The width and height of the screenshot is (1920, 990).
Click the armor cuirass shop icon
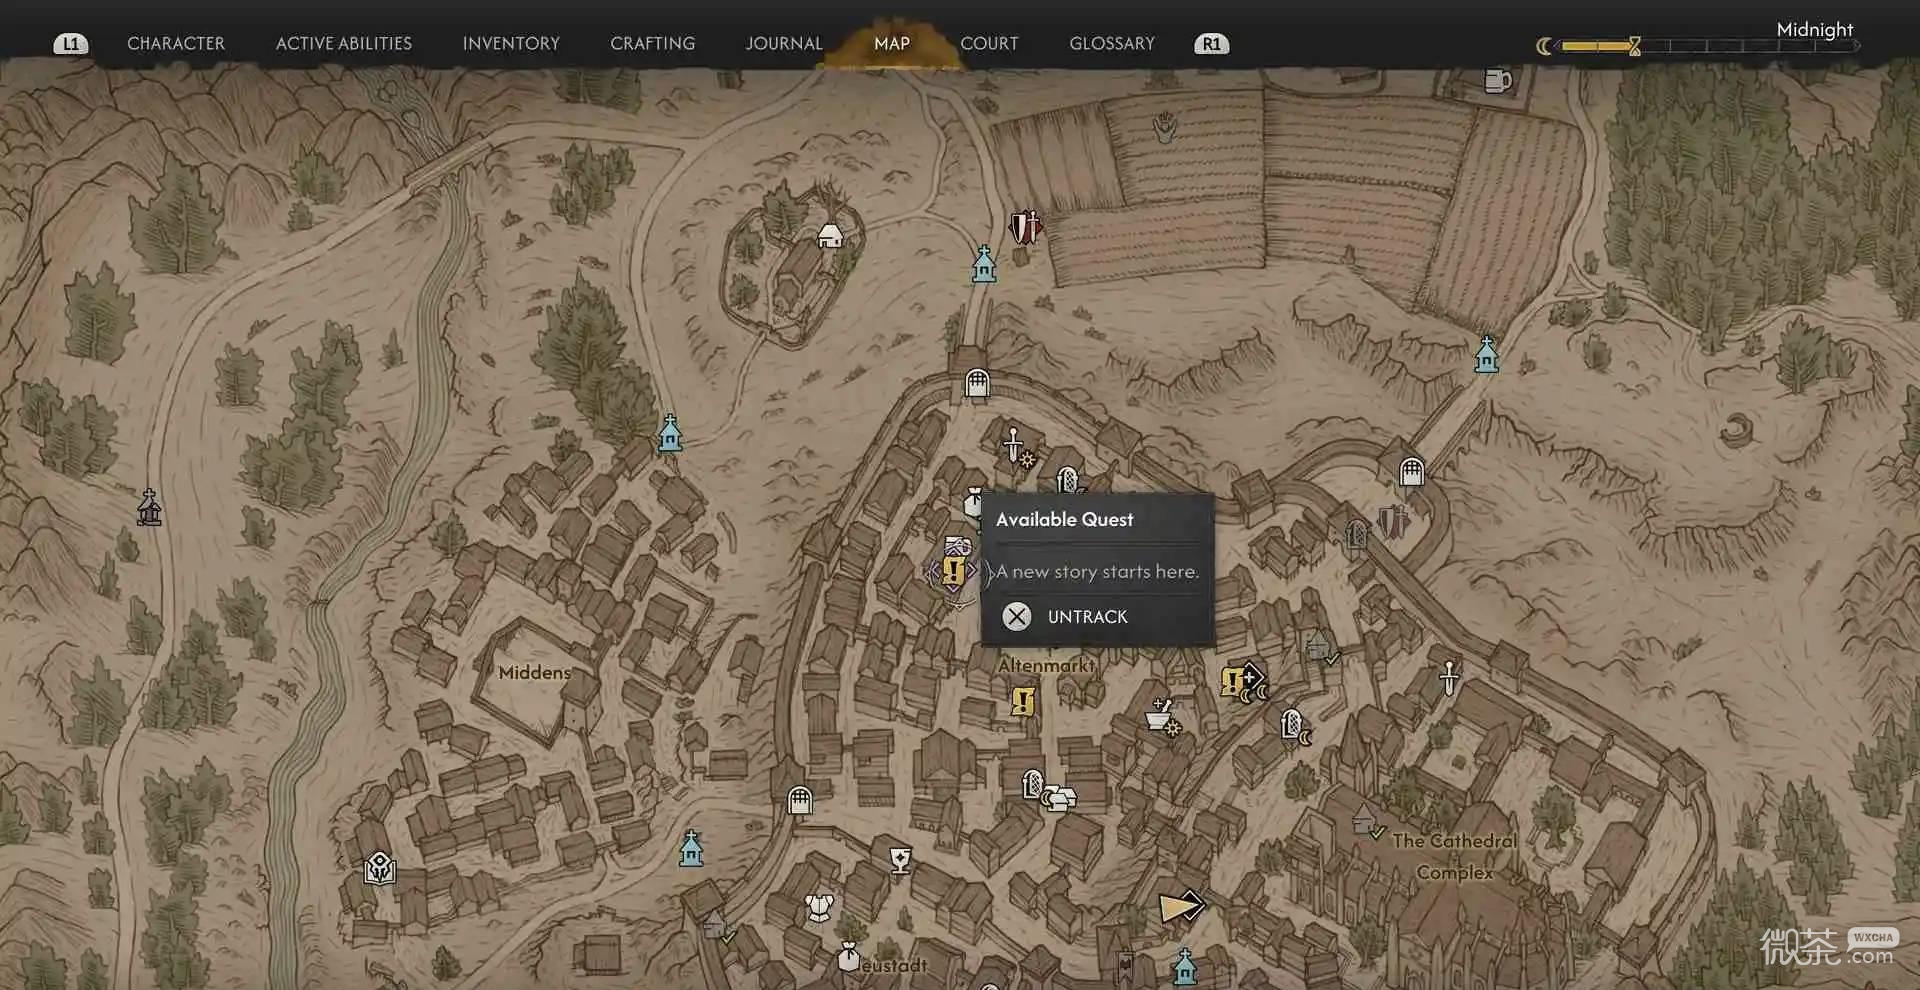(820, 908)
